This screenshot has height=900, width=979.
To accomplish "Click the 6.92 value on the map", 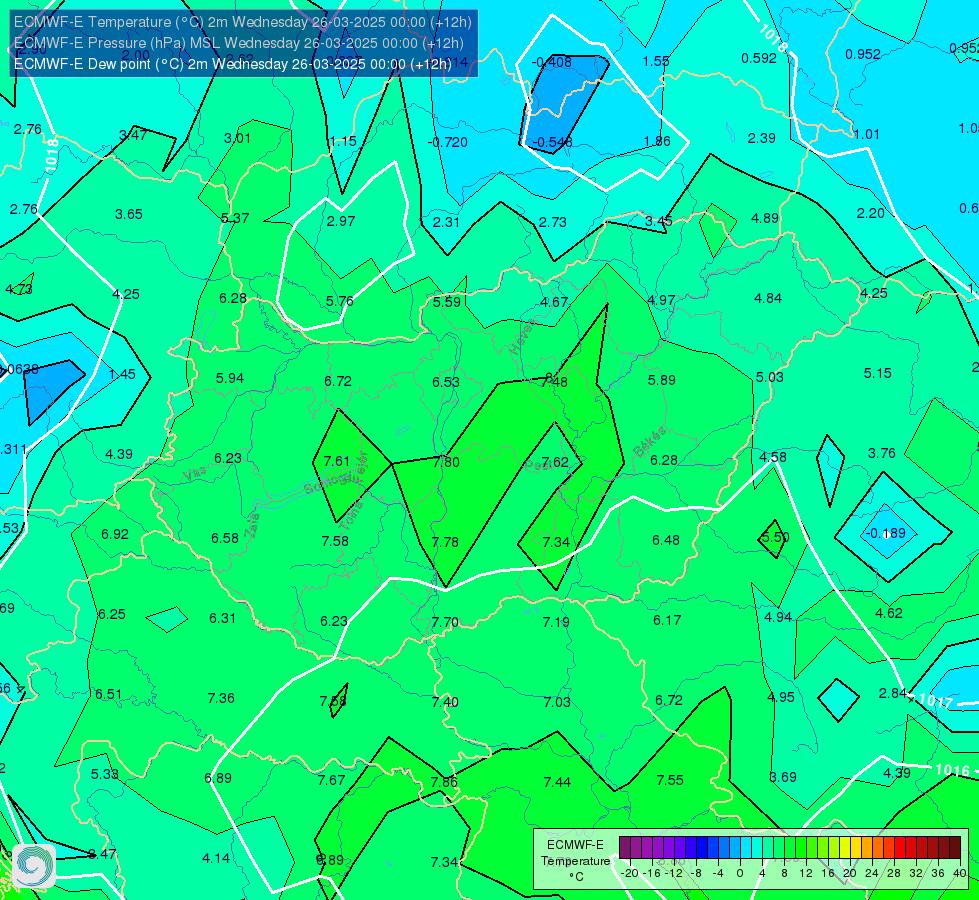I will (115, 535).
